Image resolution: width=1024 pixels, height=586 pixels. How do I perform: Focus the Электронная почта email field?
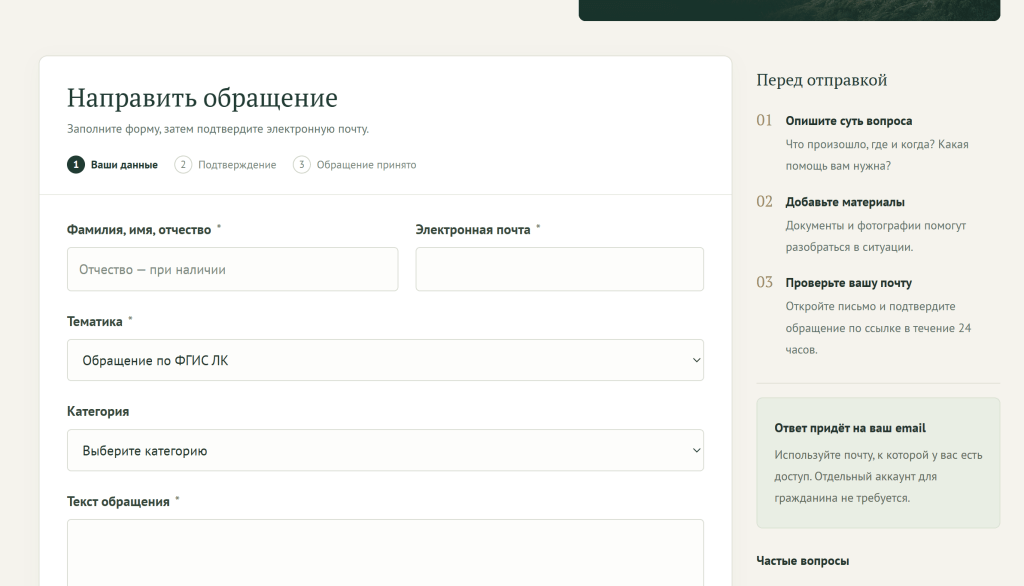pyautogui.click(x=560, y=269)
